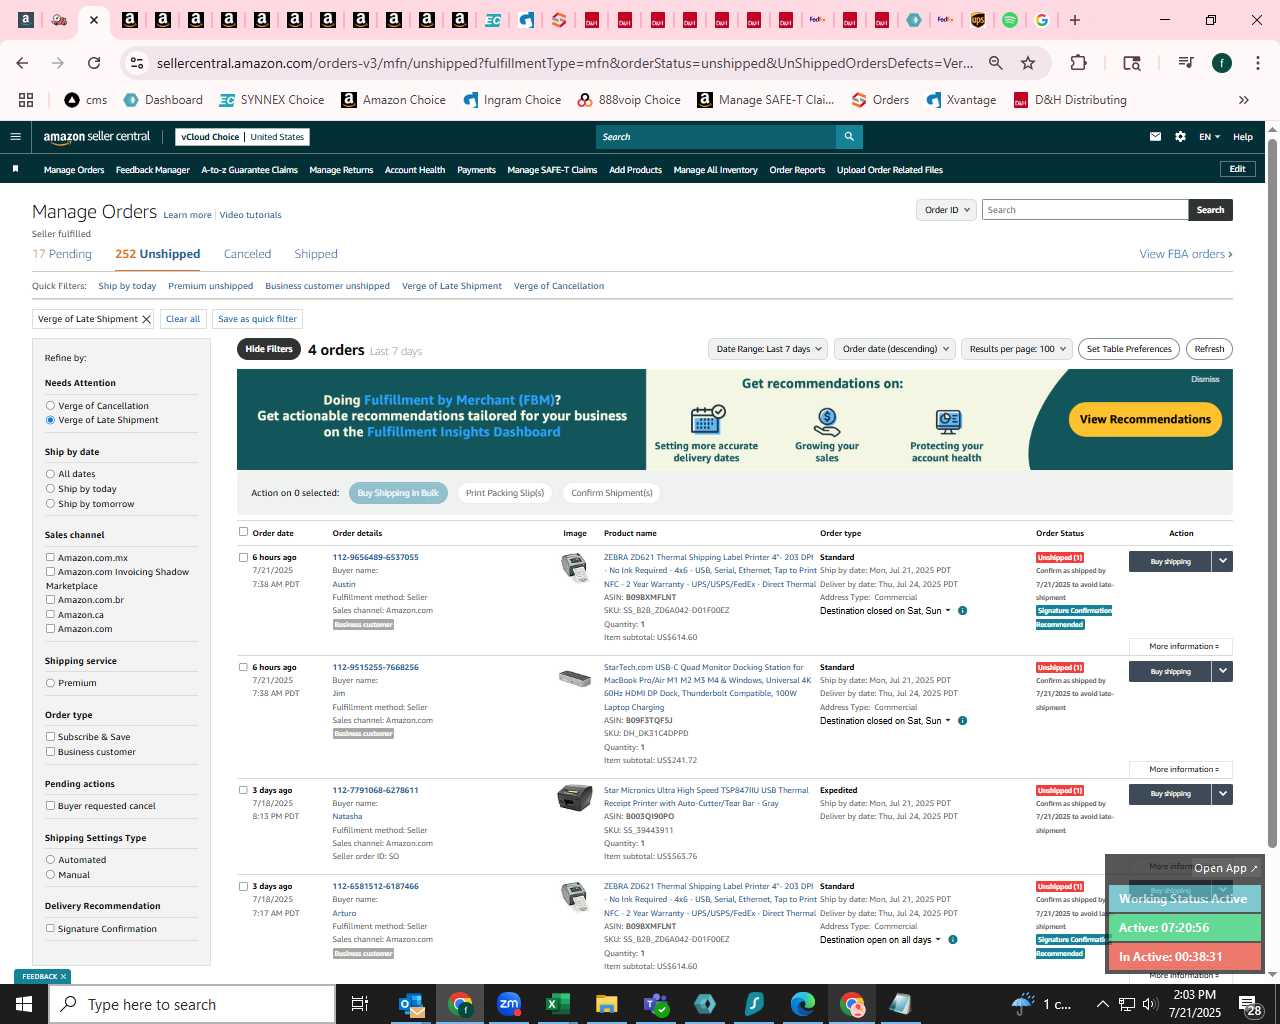
Task: Open the mail messages icon
Action: point(1155,137)
